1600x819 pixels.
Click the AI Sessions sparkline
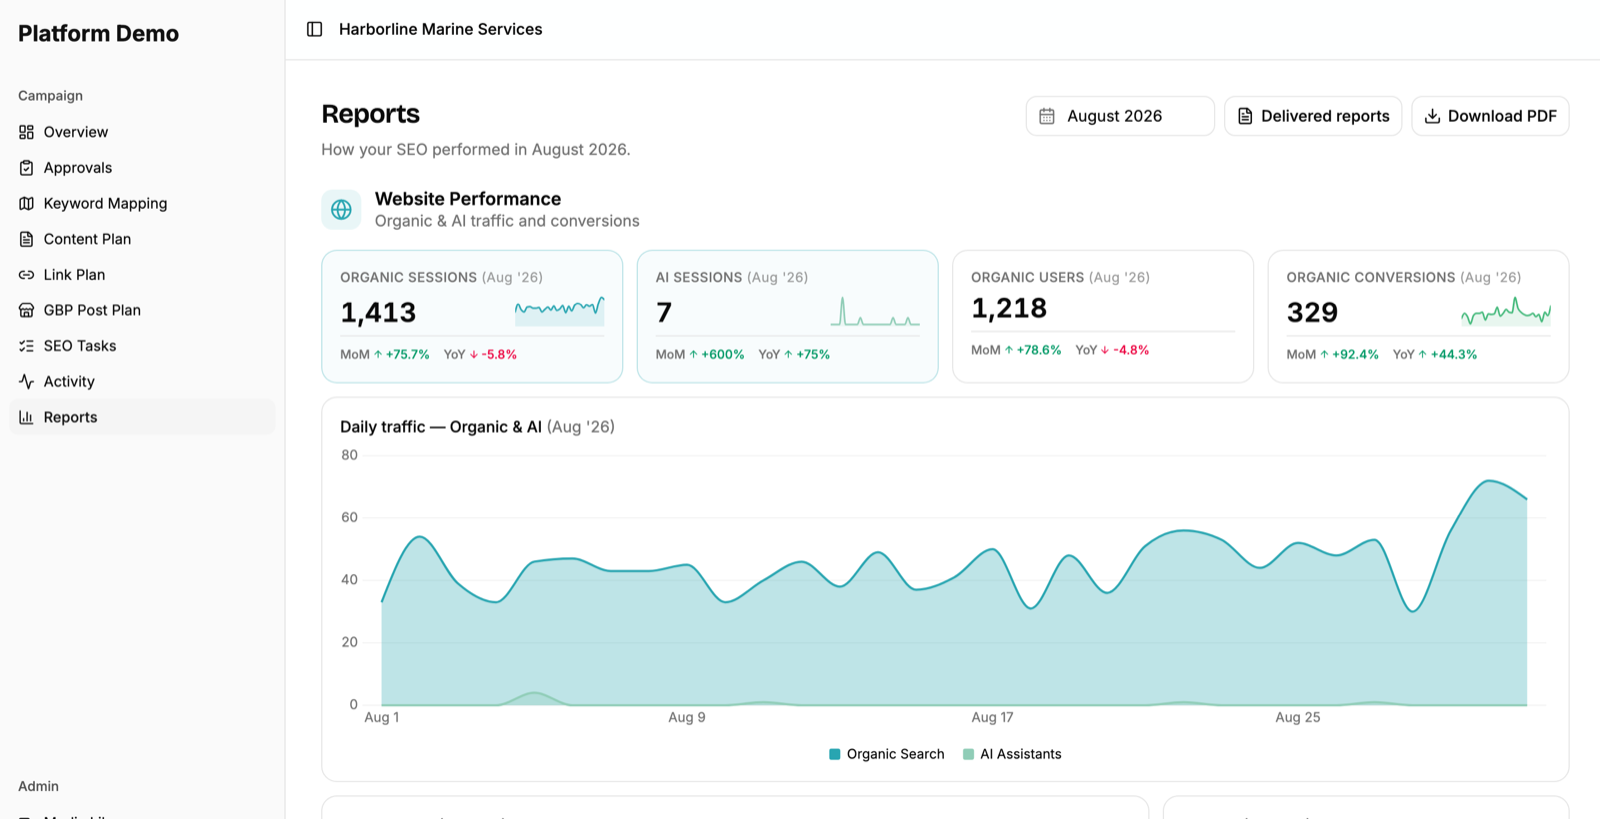pyautogui.click(x=875, y=311)
